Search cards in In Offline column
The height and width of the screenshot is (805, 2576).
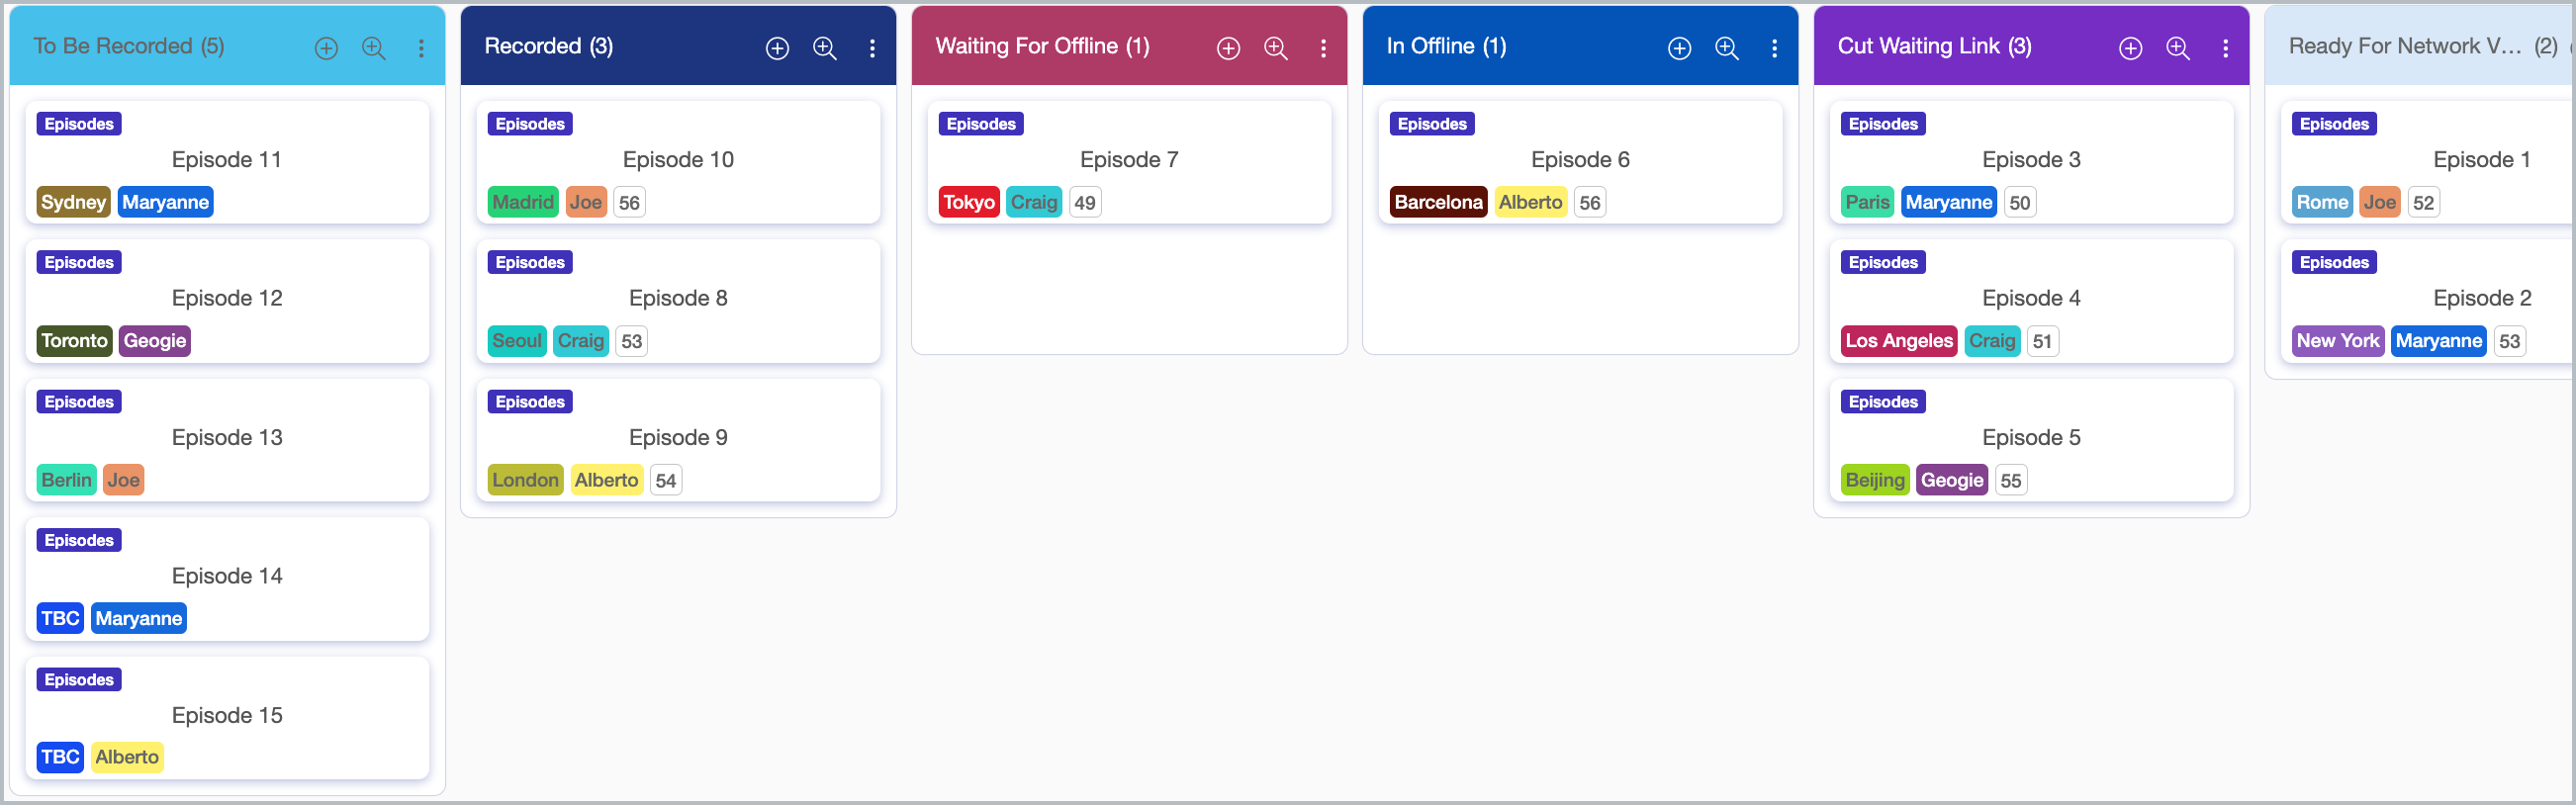point(1727,48)
